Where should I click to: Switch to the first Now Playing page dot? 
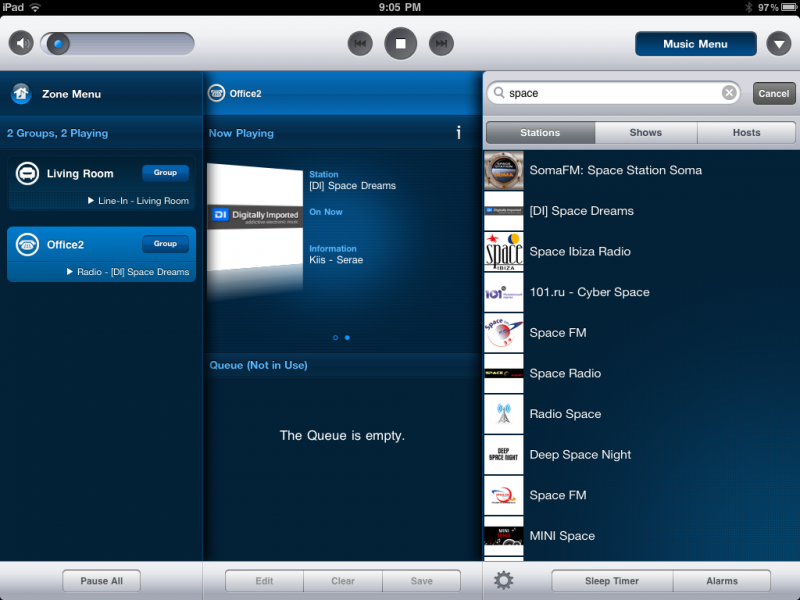click(x=335, y=338)
